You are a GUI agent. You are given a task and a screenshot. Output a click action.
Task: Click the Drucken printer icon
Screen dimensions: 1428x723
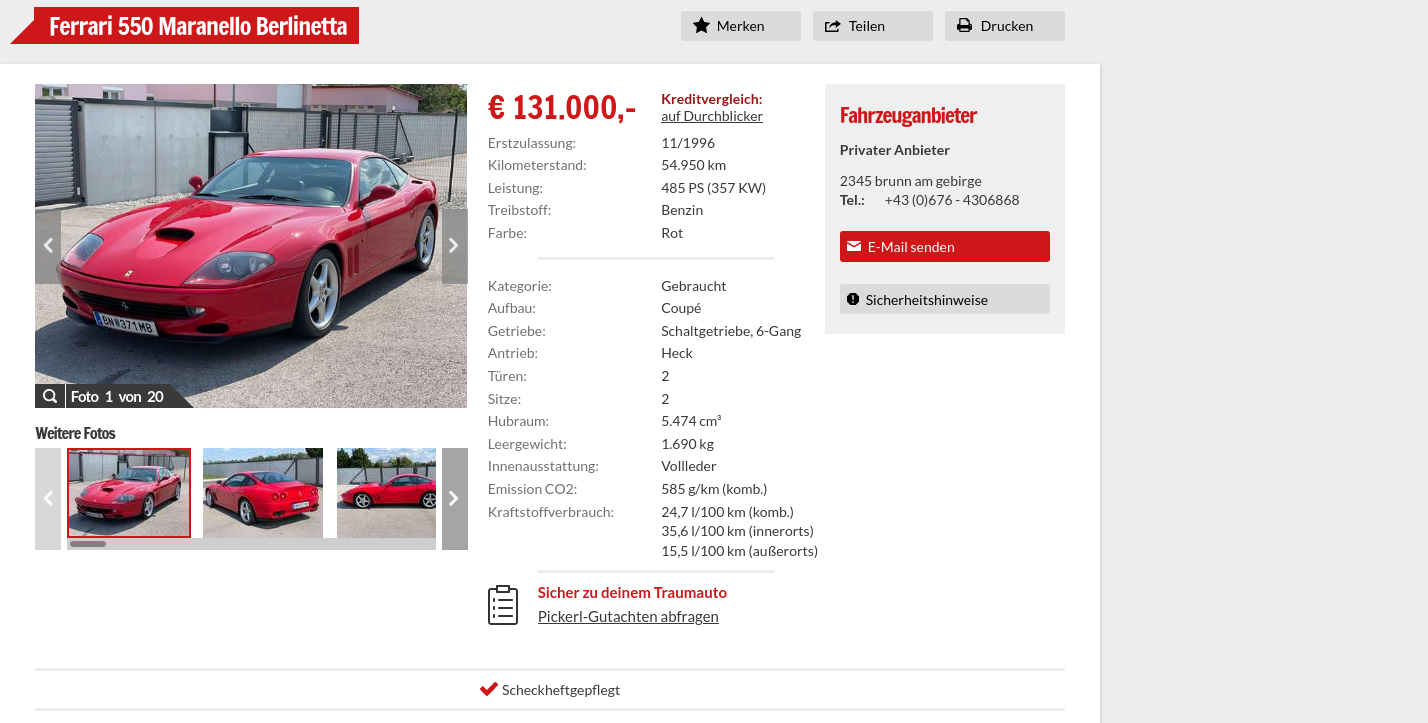965,26
